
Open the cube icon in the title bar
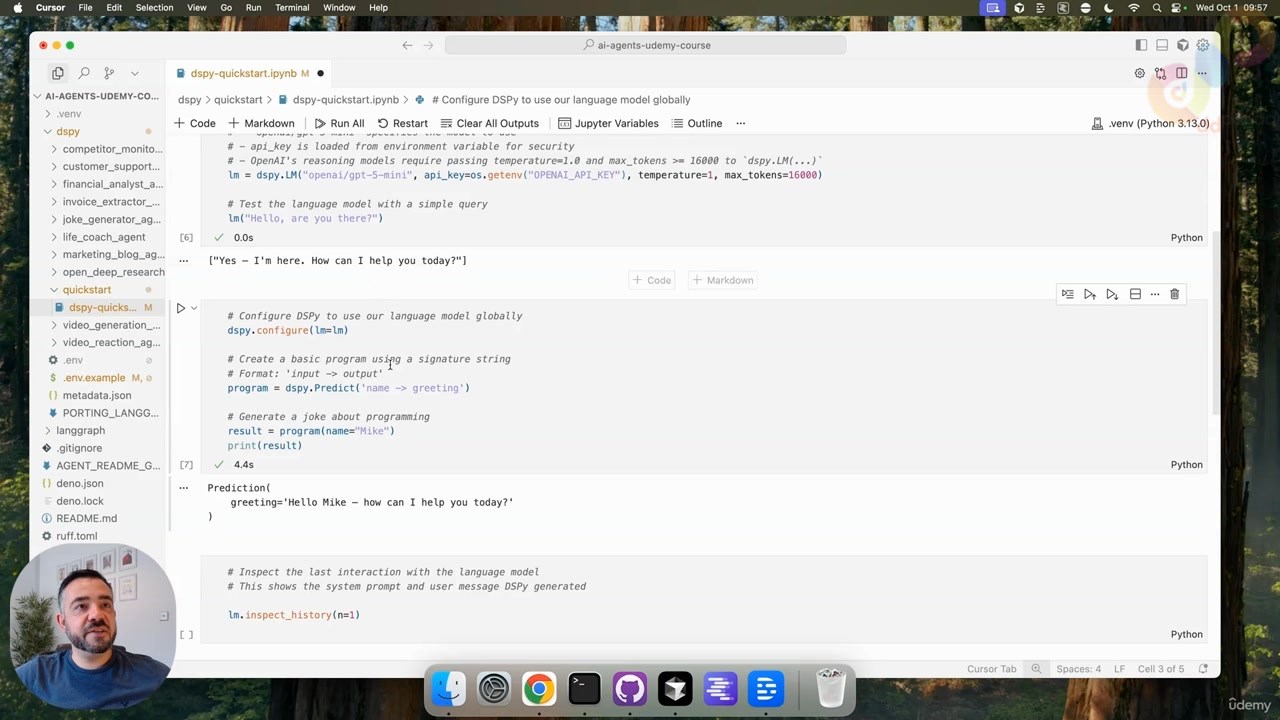click(1183, 45)
